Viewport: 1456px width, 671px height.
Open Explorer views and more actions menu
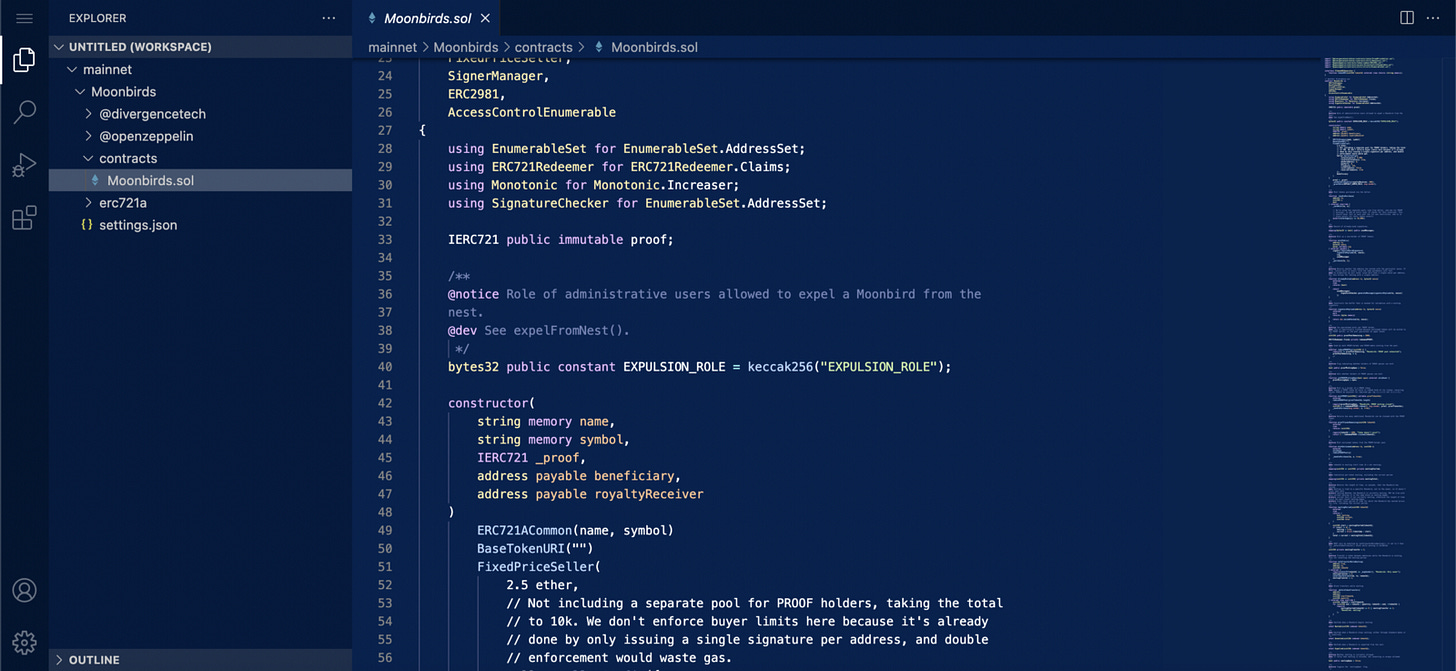329,18
